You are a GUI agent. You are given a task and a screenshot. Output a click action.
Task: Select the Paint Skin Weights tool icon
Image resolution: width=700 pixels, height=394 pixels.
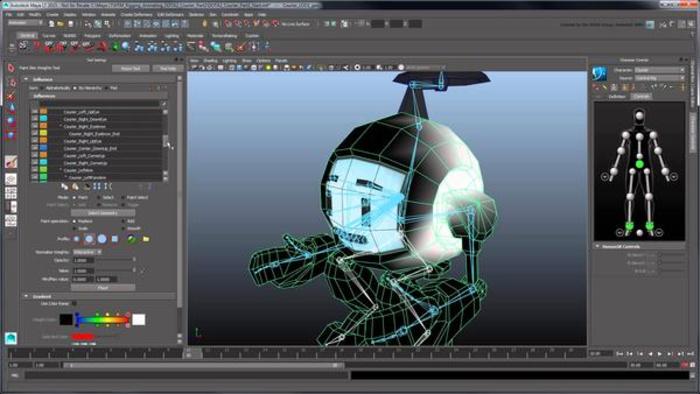[11, 68]
